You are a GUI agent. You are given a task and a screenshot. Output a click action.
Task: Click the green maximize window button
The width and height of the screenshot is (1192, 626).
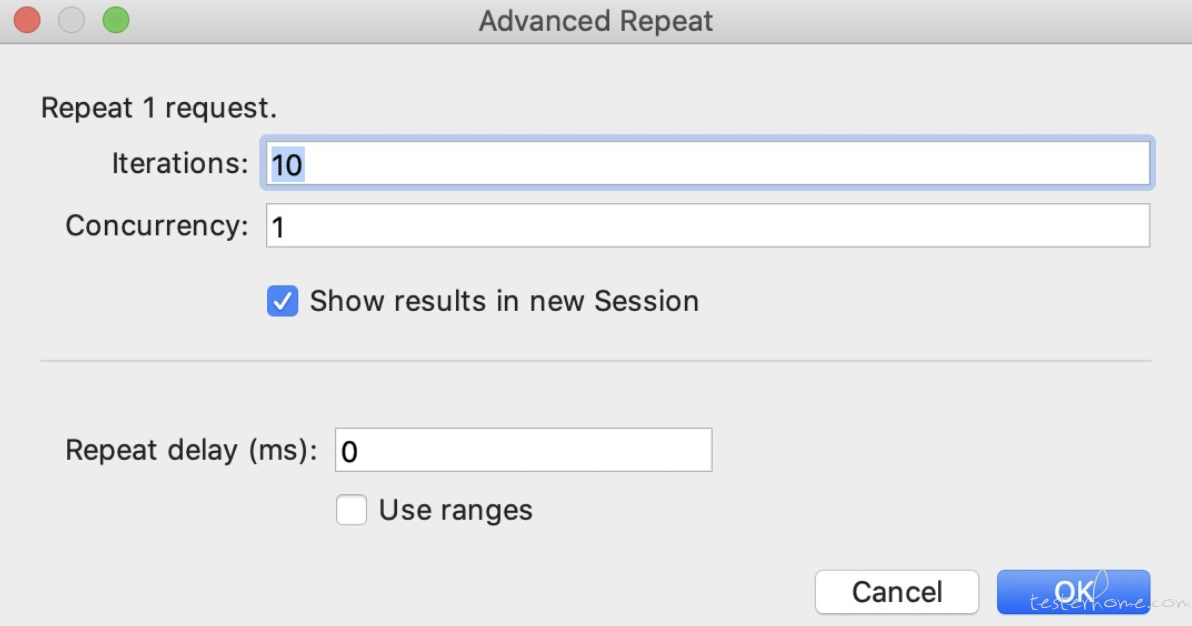[x=116, y=20]
